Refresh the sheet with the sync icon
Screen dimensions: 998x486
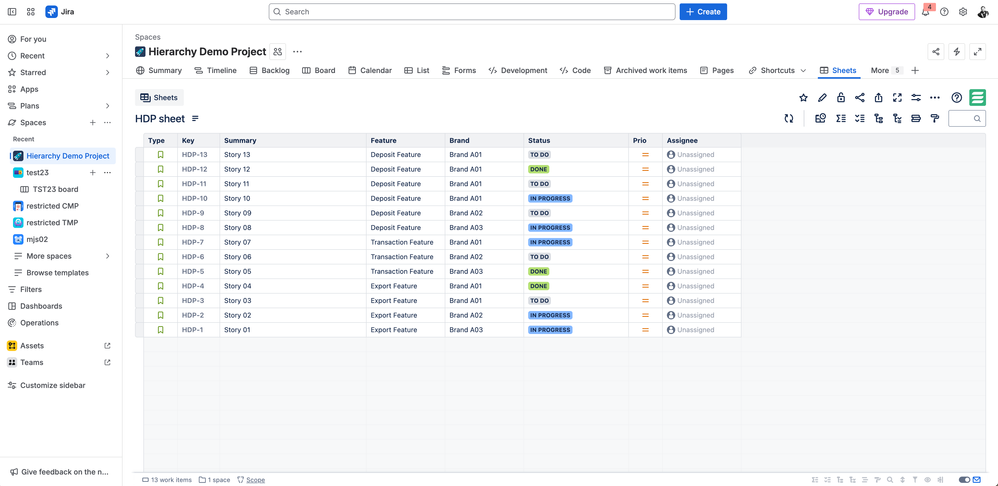[789, 118]
